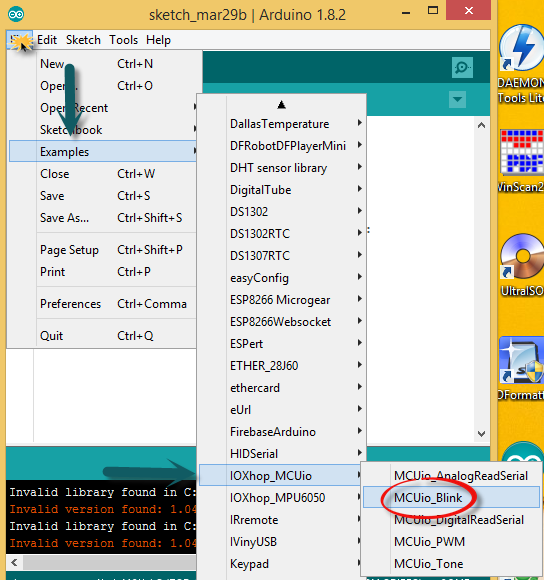Click console horizontal scroll left arrow
The height and width of the screenshot is (580, 544).
(x=14, y=563)
